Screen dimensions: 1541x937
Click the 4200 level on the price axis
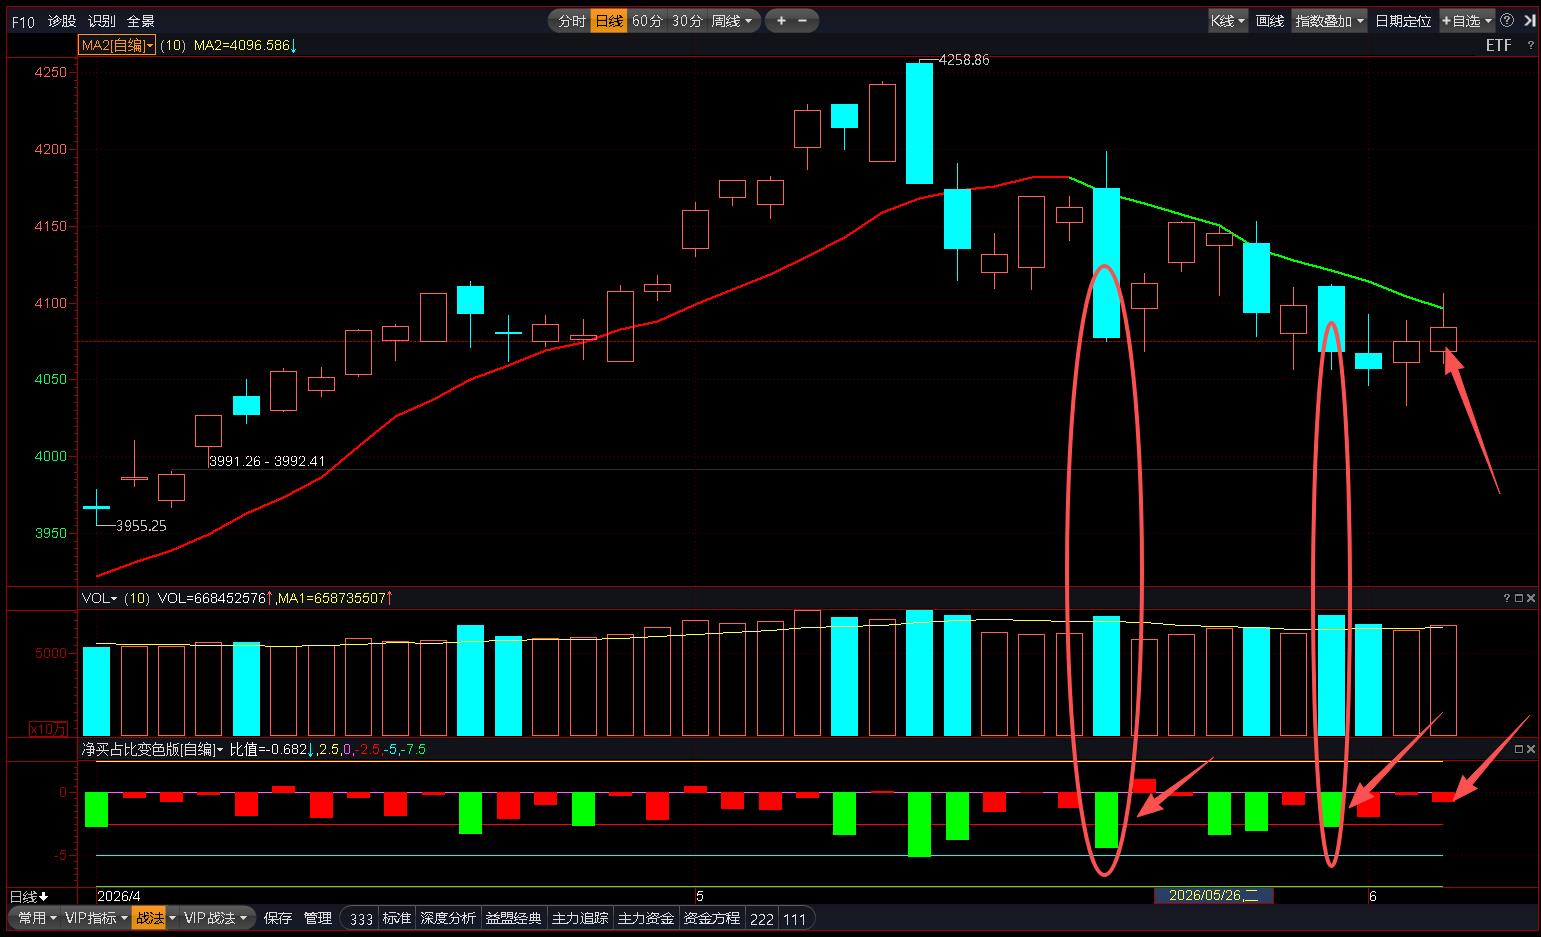click(50, 149)
